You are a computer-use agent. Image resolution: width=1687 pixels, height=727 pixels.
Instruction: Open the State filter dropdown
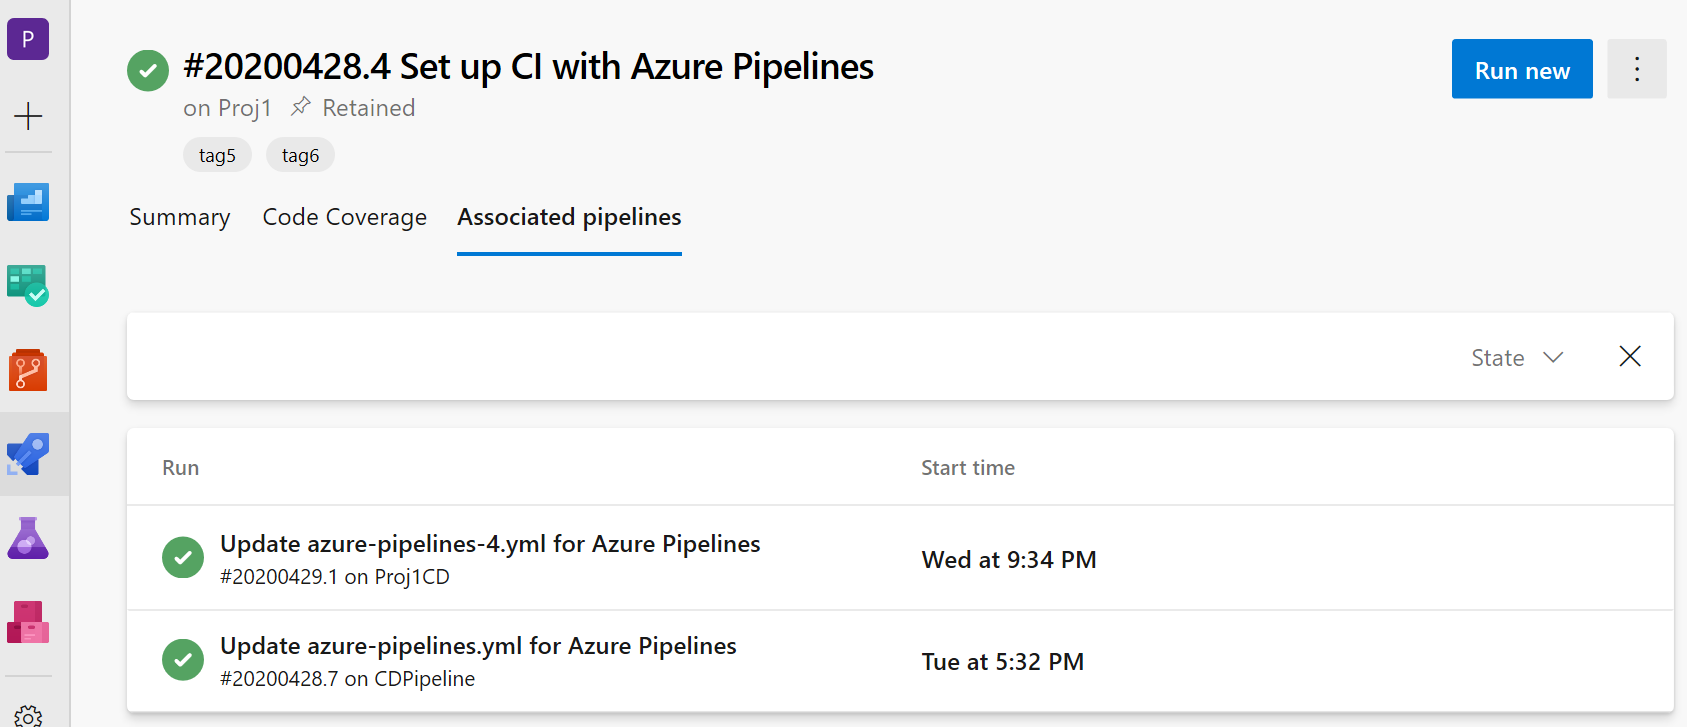[1516, 357]
